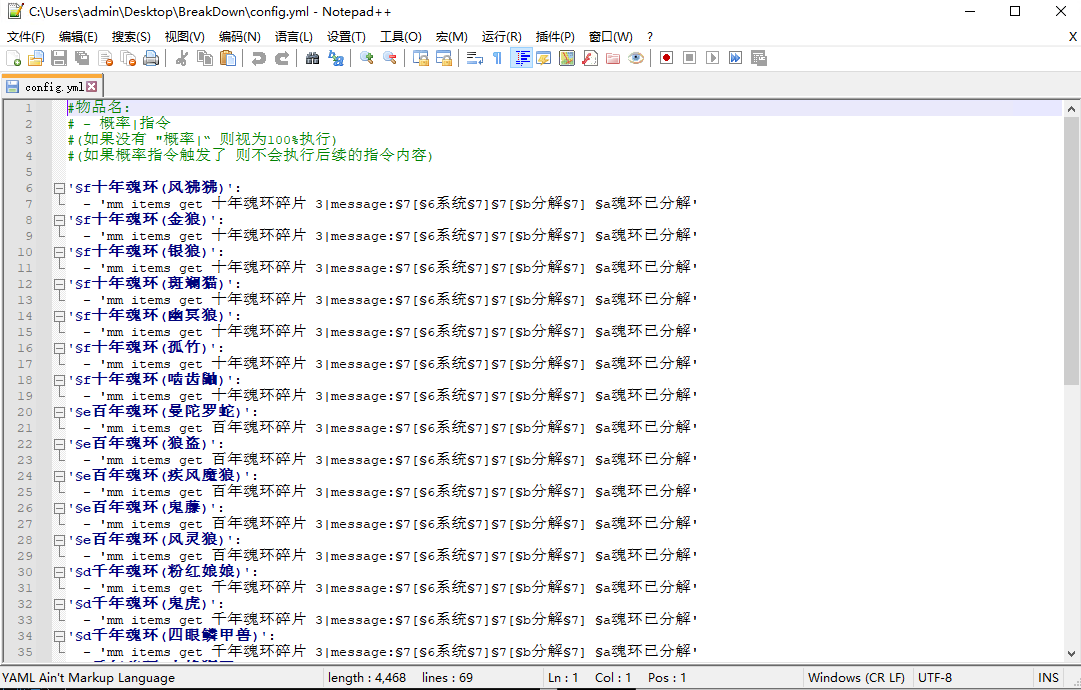Run the recorded macro with the play icon
This screenshot has height=690, width=1081.
[x=711, y=58]
